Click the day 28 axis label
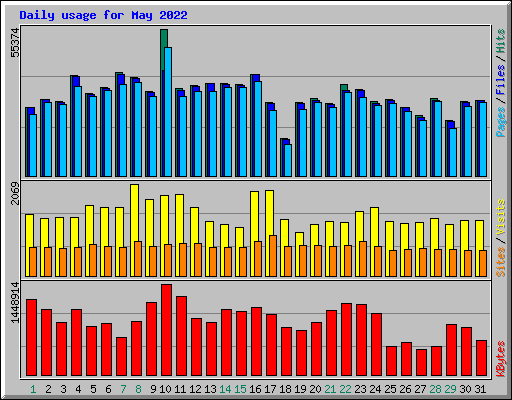Image resolution: width=512 pixels, height=400 pixels. pyautogui.click(x=436, y=389)
